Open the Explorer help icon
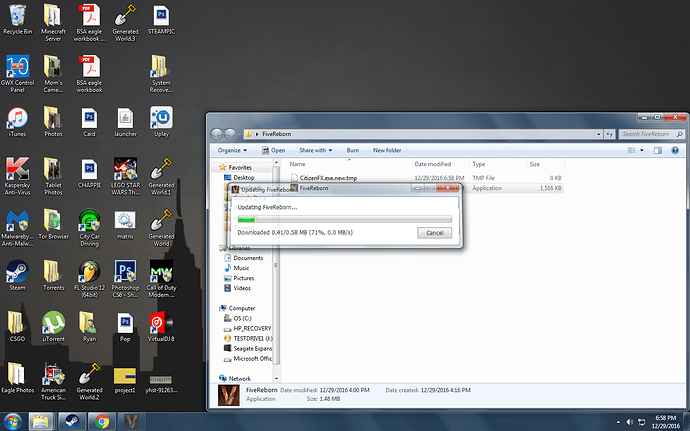 coord(675,151)
